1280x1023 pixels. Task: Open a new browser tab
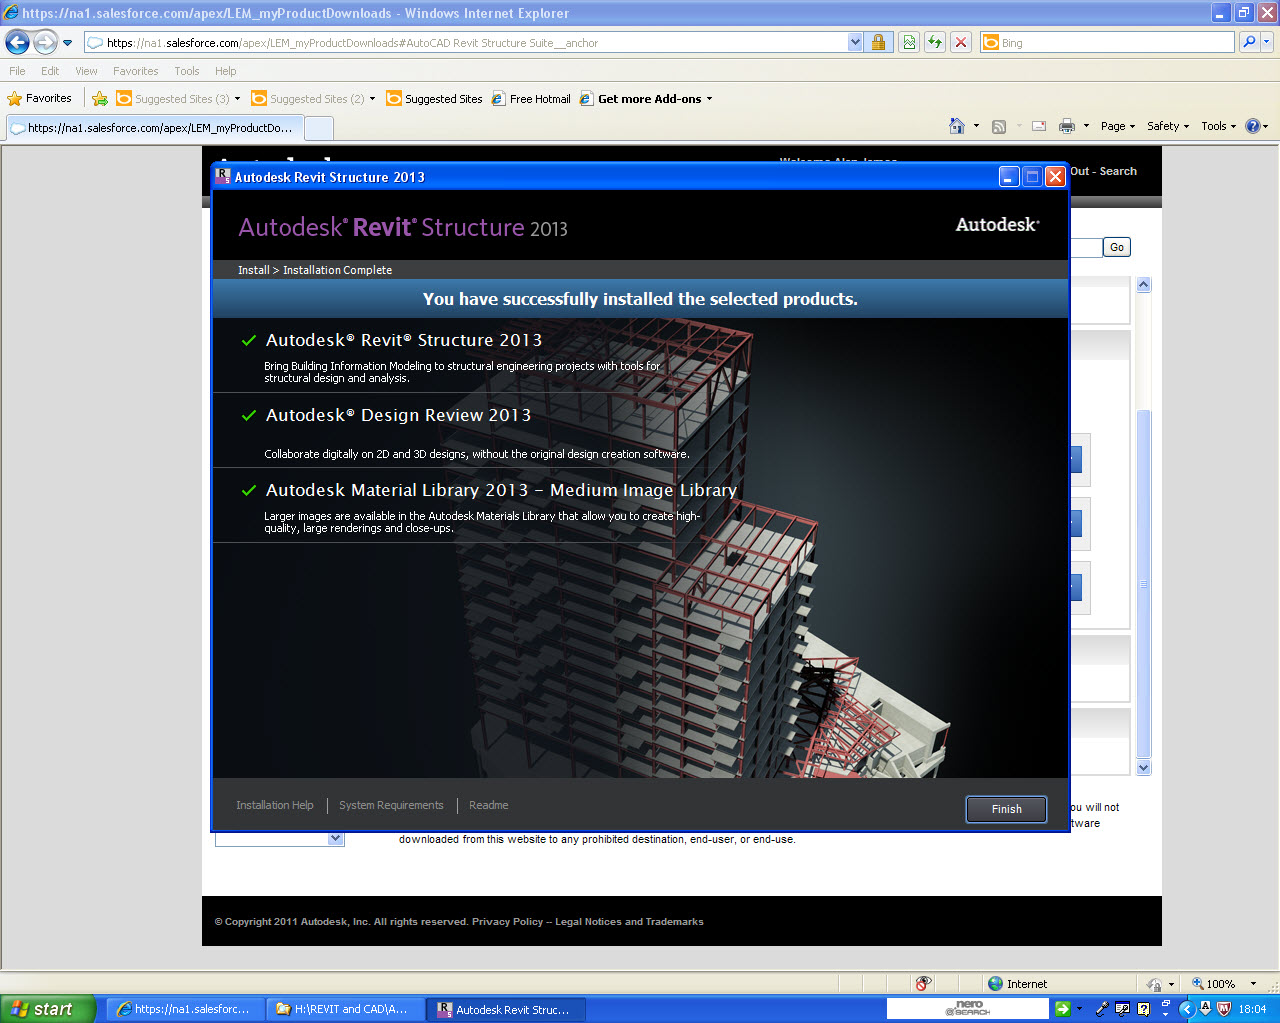[x=318, y=128]
